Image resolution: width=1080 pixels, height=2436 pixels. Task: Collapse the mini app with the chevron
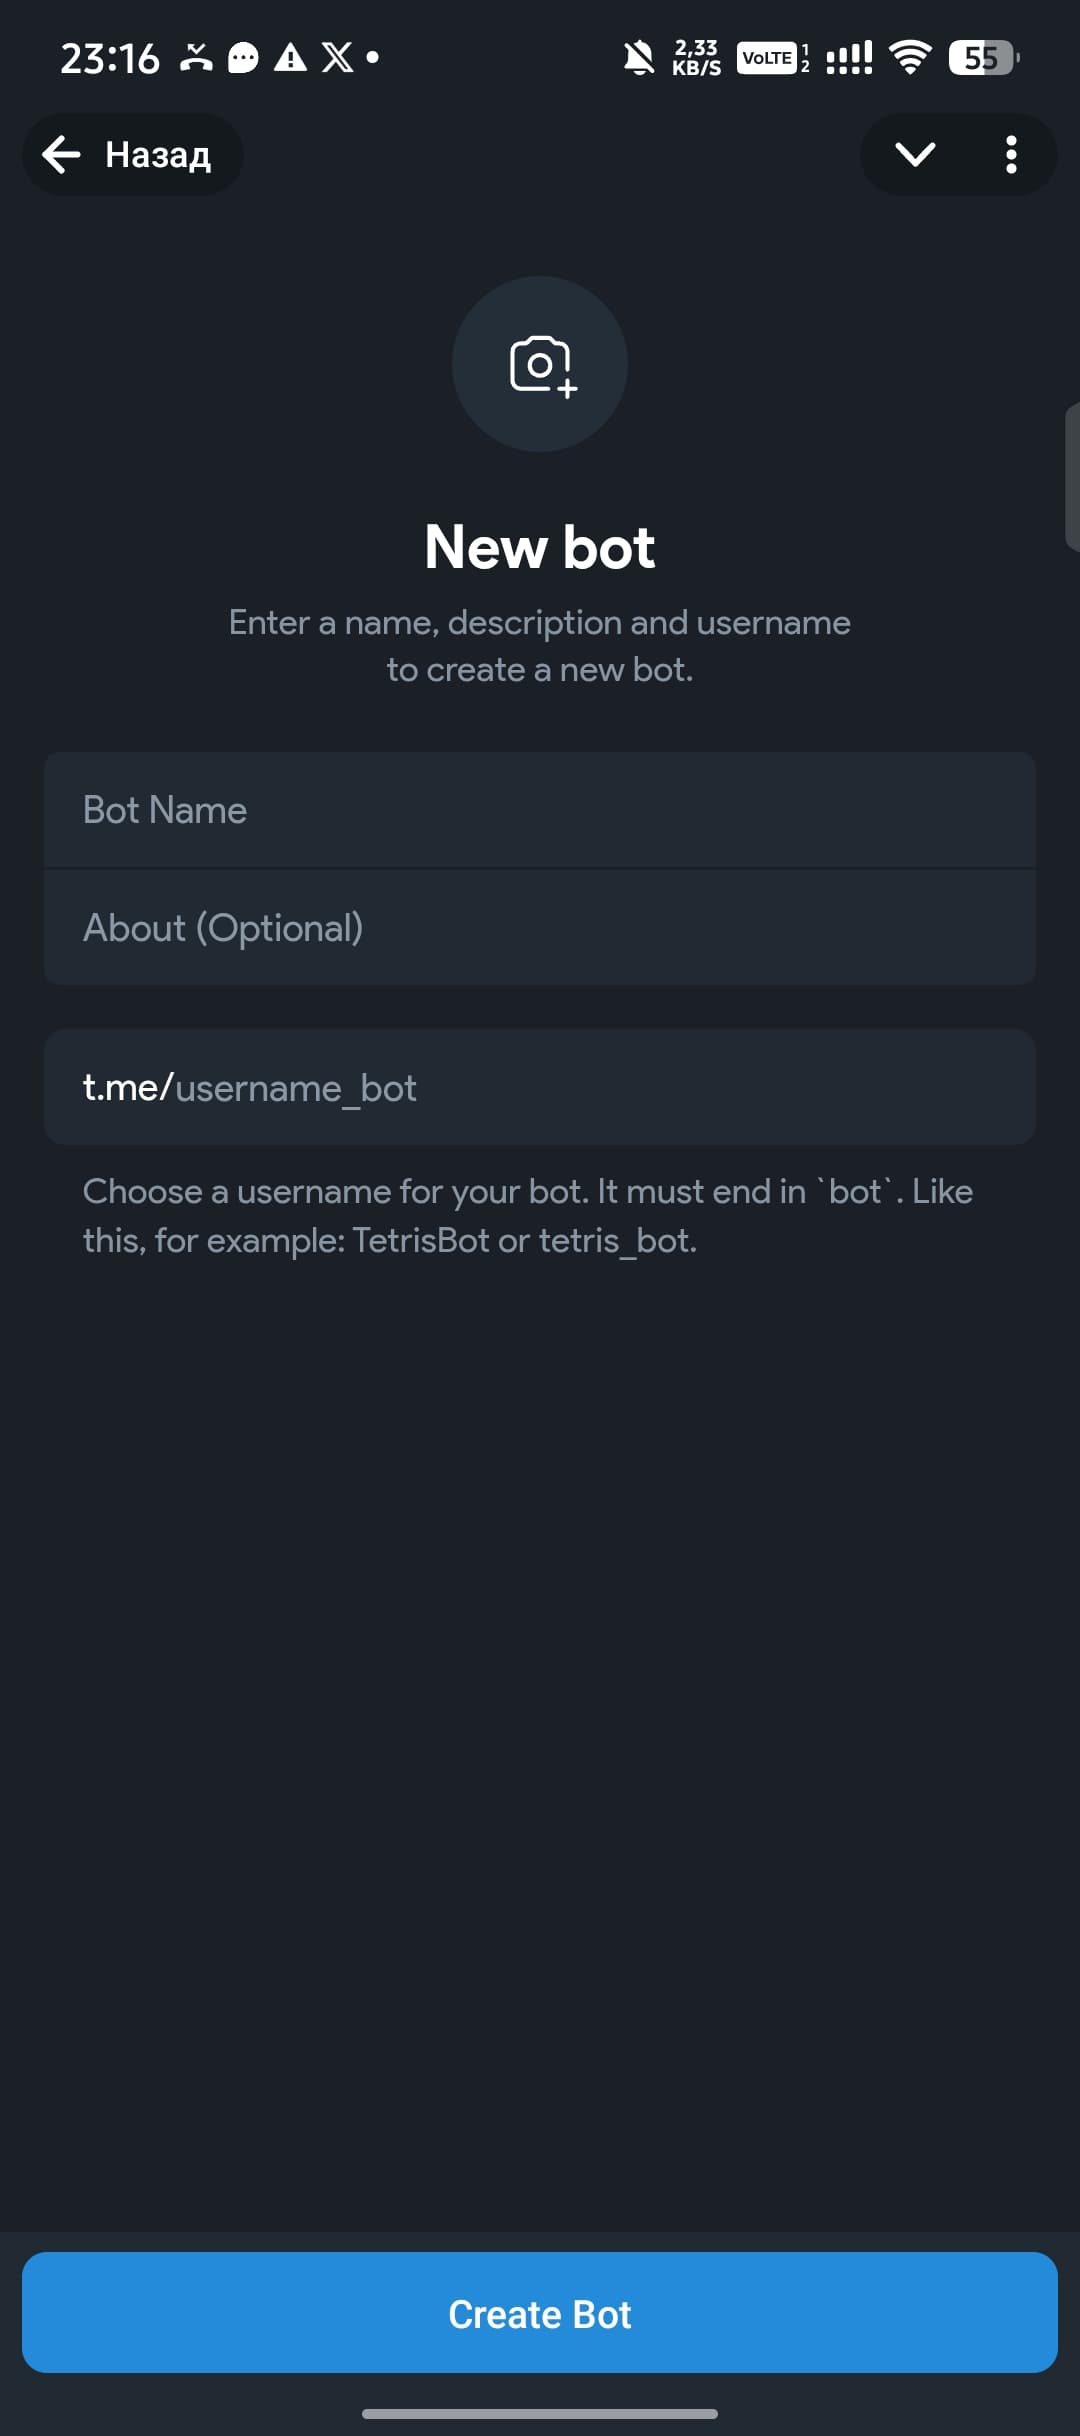click(914, 155)
